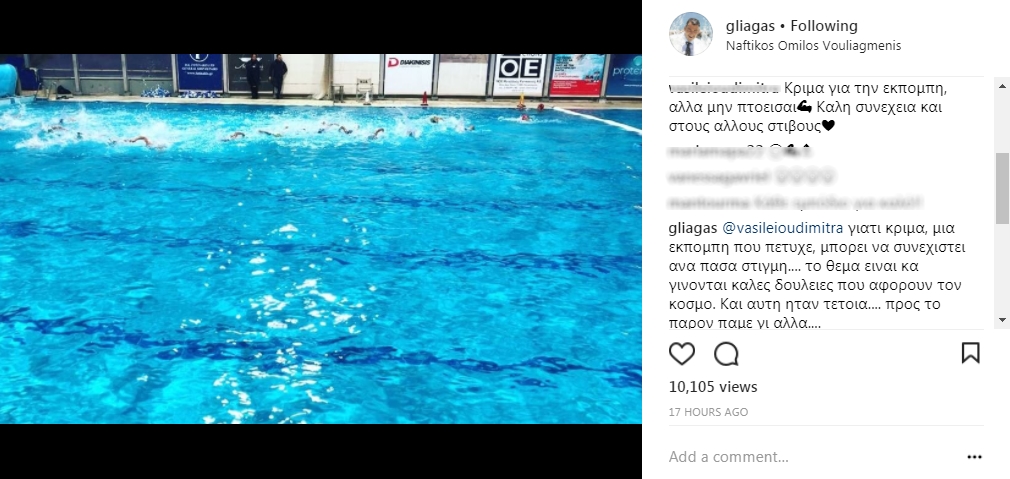Click the gliagas name in the reply comment
Screen dimensions: 1010x479
(692, 229)
